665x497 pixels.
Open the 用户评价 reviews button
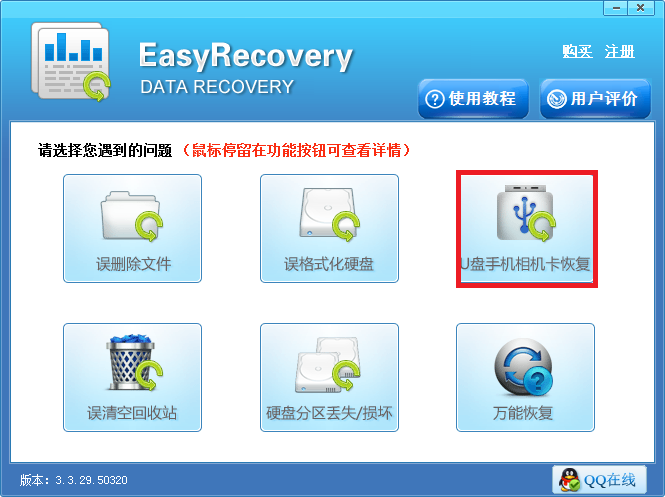coord(595,99)
